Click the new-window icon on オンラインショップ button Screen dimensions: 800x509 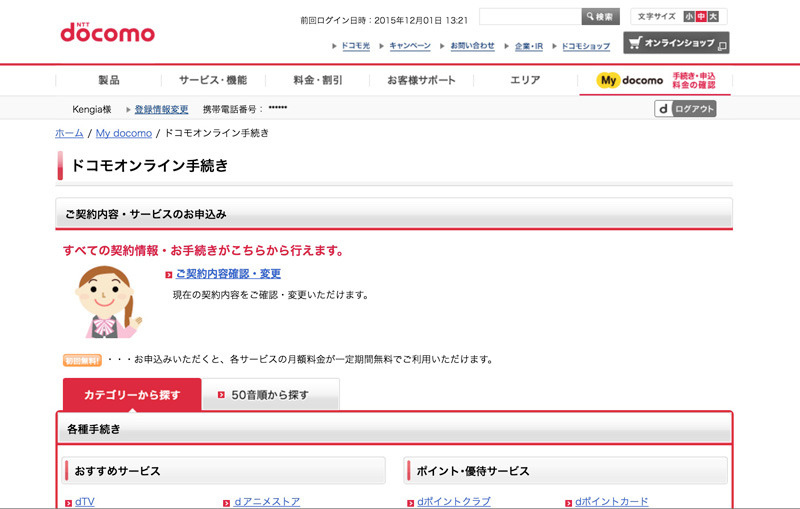(722, 46)
